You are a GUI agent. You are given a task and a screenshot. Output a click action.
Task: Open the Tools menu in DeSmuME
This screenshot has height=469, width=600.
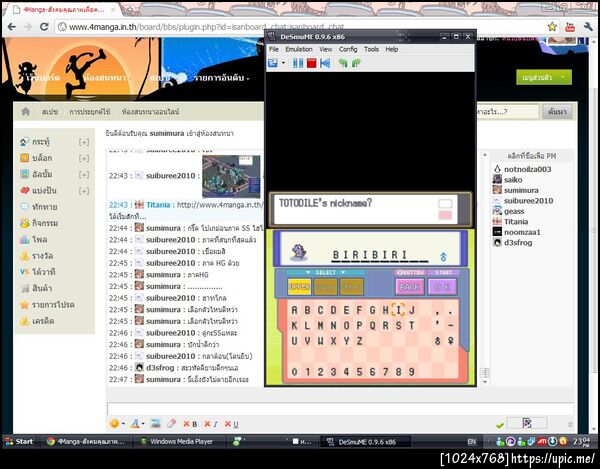[371, 49]
